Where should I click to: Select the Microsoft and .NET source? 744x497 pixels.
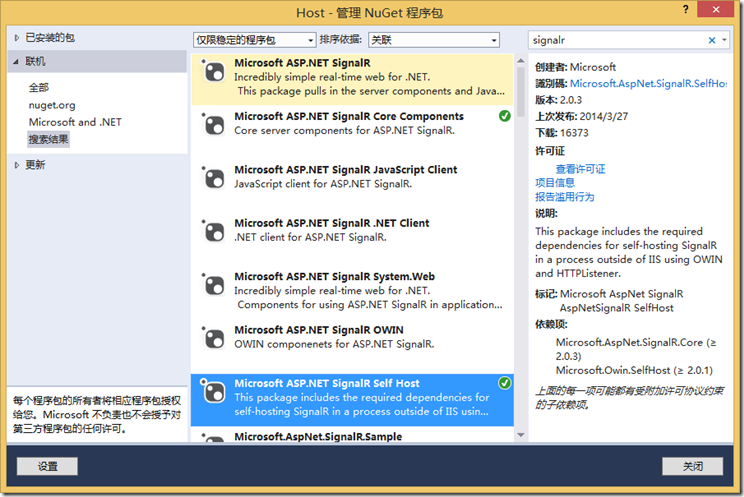tap(75, 122)
